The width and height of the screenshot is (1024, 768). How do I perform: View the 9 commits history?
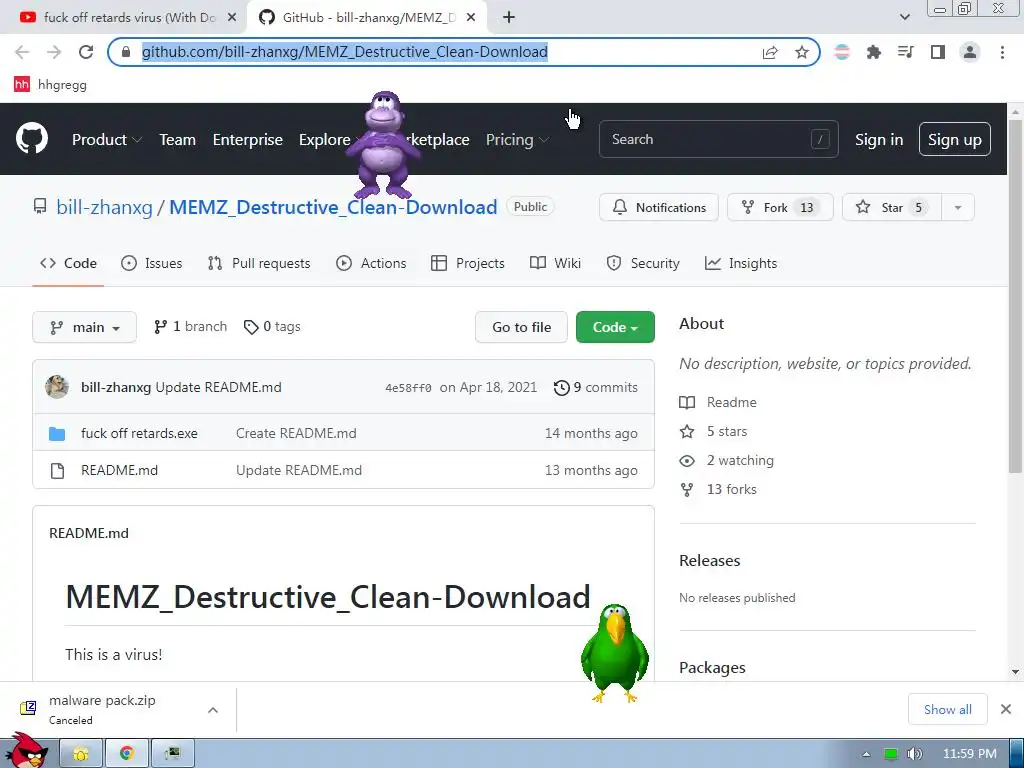596,387
